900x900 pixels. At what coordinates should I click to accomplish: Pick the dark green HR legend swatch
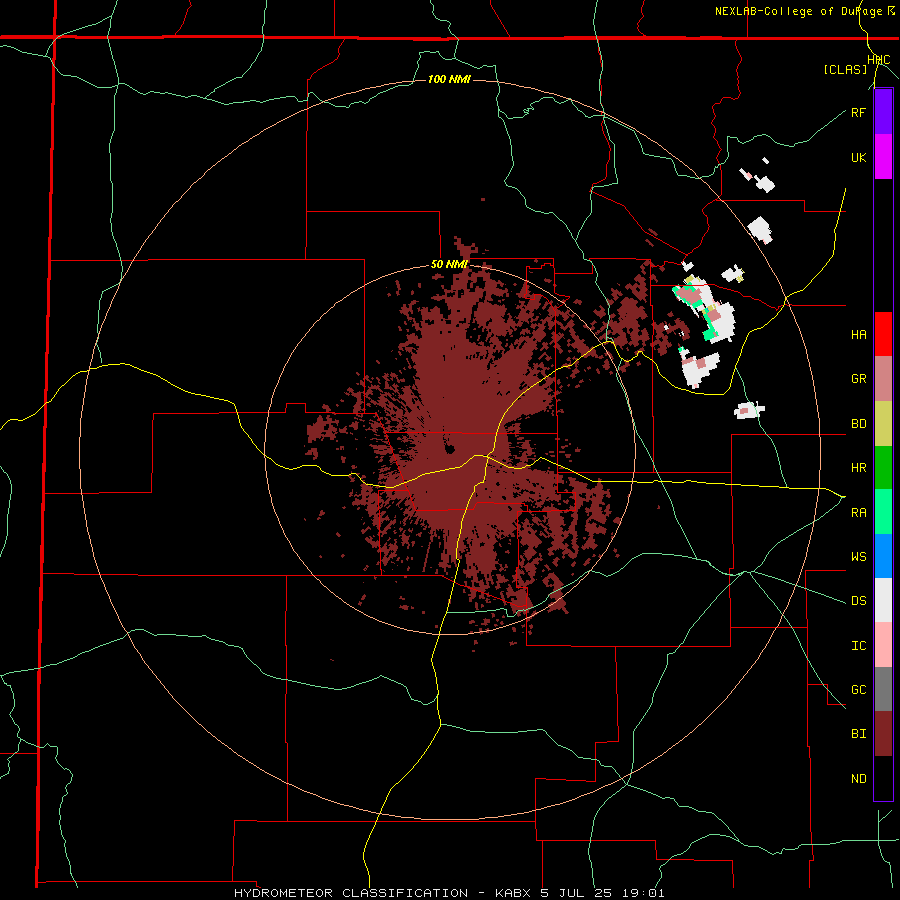883,467
